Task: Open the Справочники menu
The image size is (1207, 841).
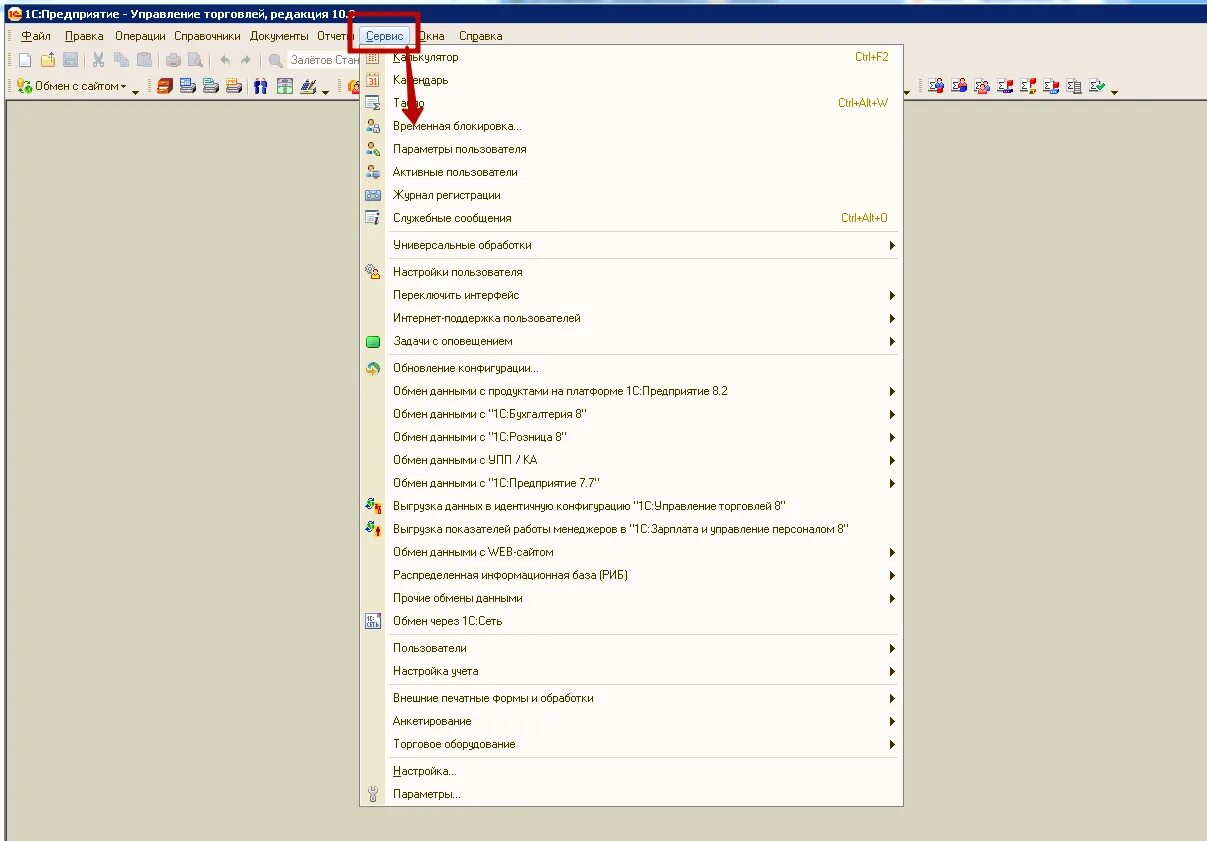Action: tap(208, 36)
